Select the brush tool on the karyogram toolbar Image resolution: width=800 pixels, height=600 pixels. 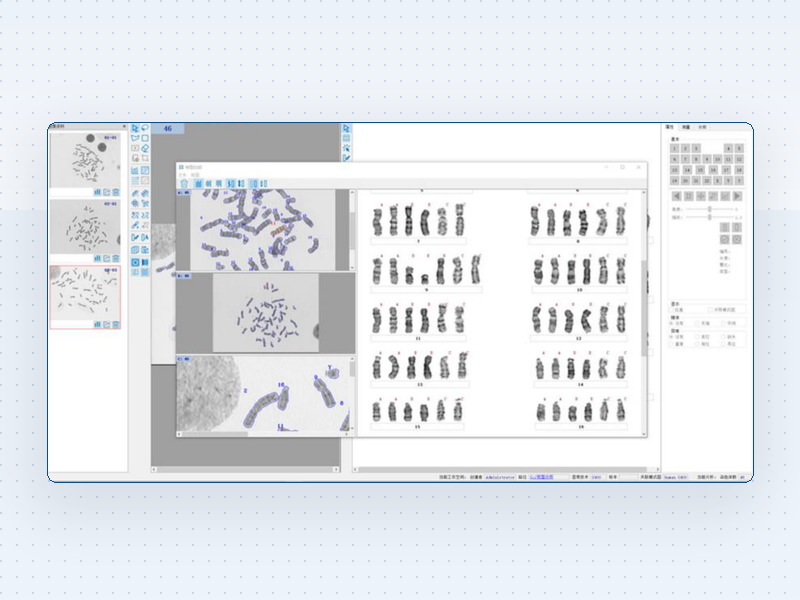pos(346,158)
